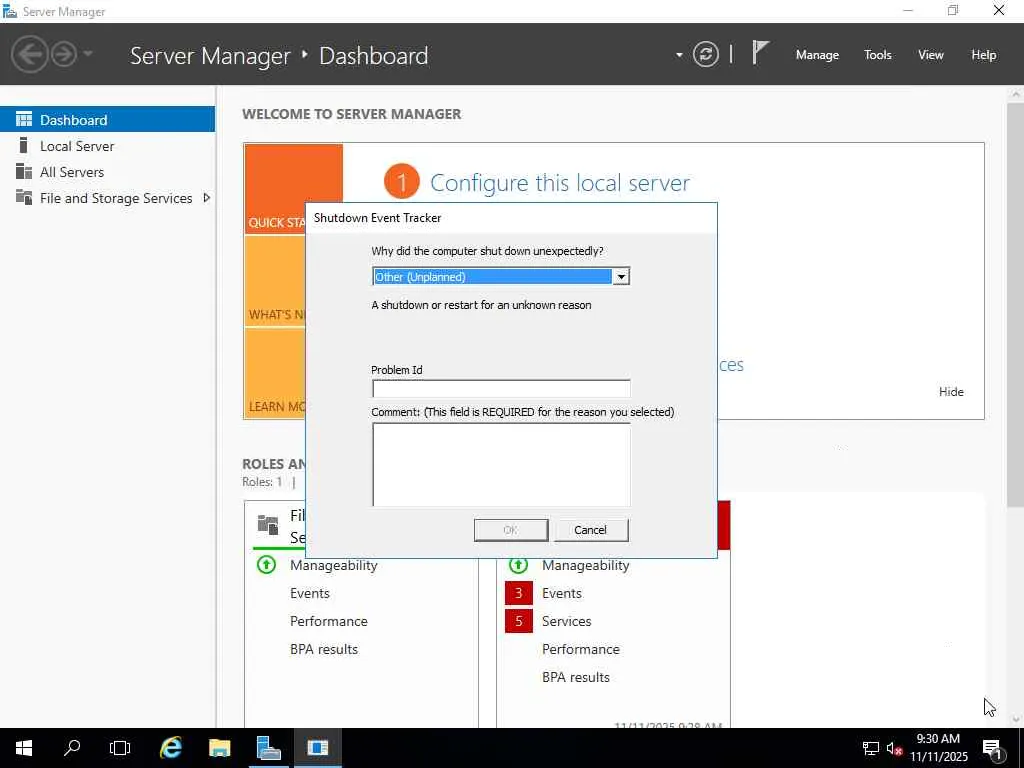Click the OK button in Shutdown Event Tracker
Viewport: 1024px width, 768px height.
[511, 530]
